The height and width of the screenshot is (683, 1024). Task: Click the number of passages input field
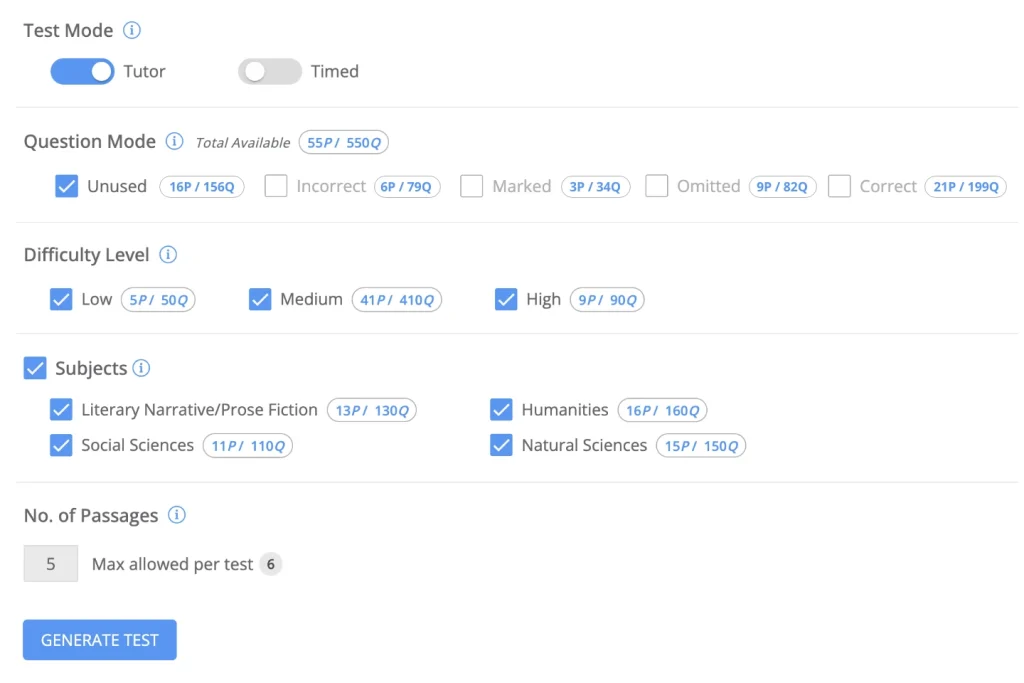[x=51, y=564]
